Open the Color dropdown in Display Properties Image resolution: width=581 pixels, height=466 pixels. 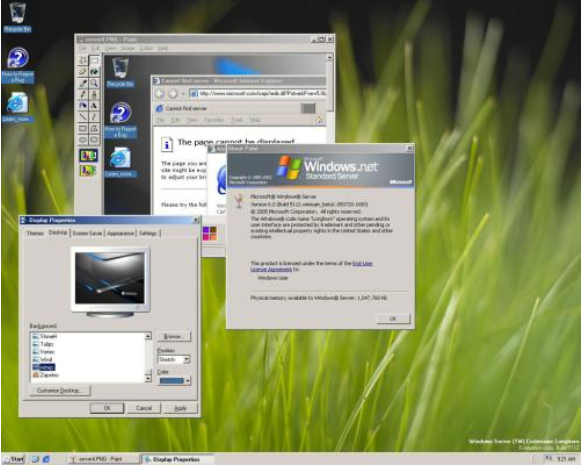pyautogui.click(x=174, y=381)
